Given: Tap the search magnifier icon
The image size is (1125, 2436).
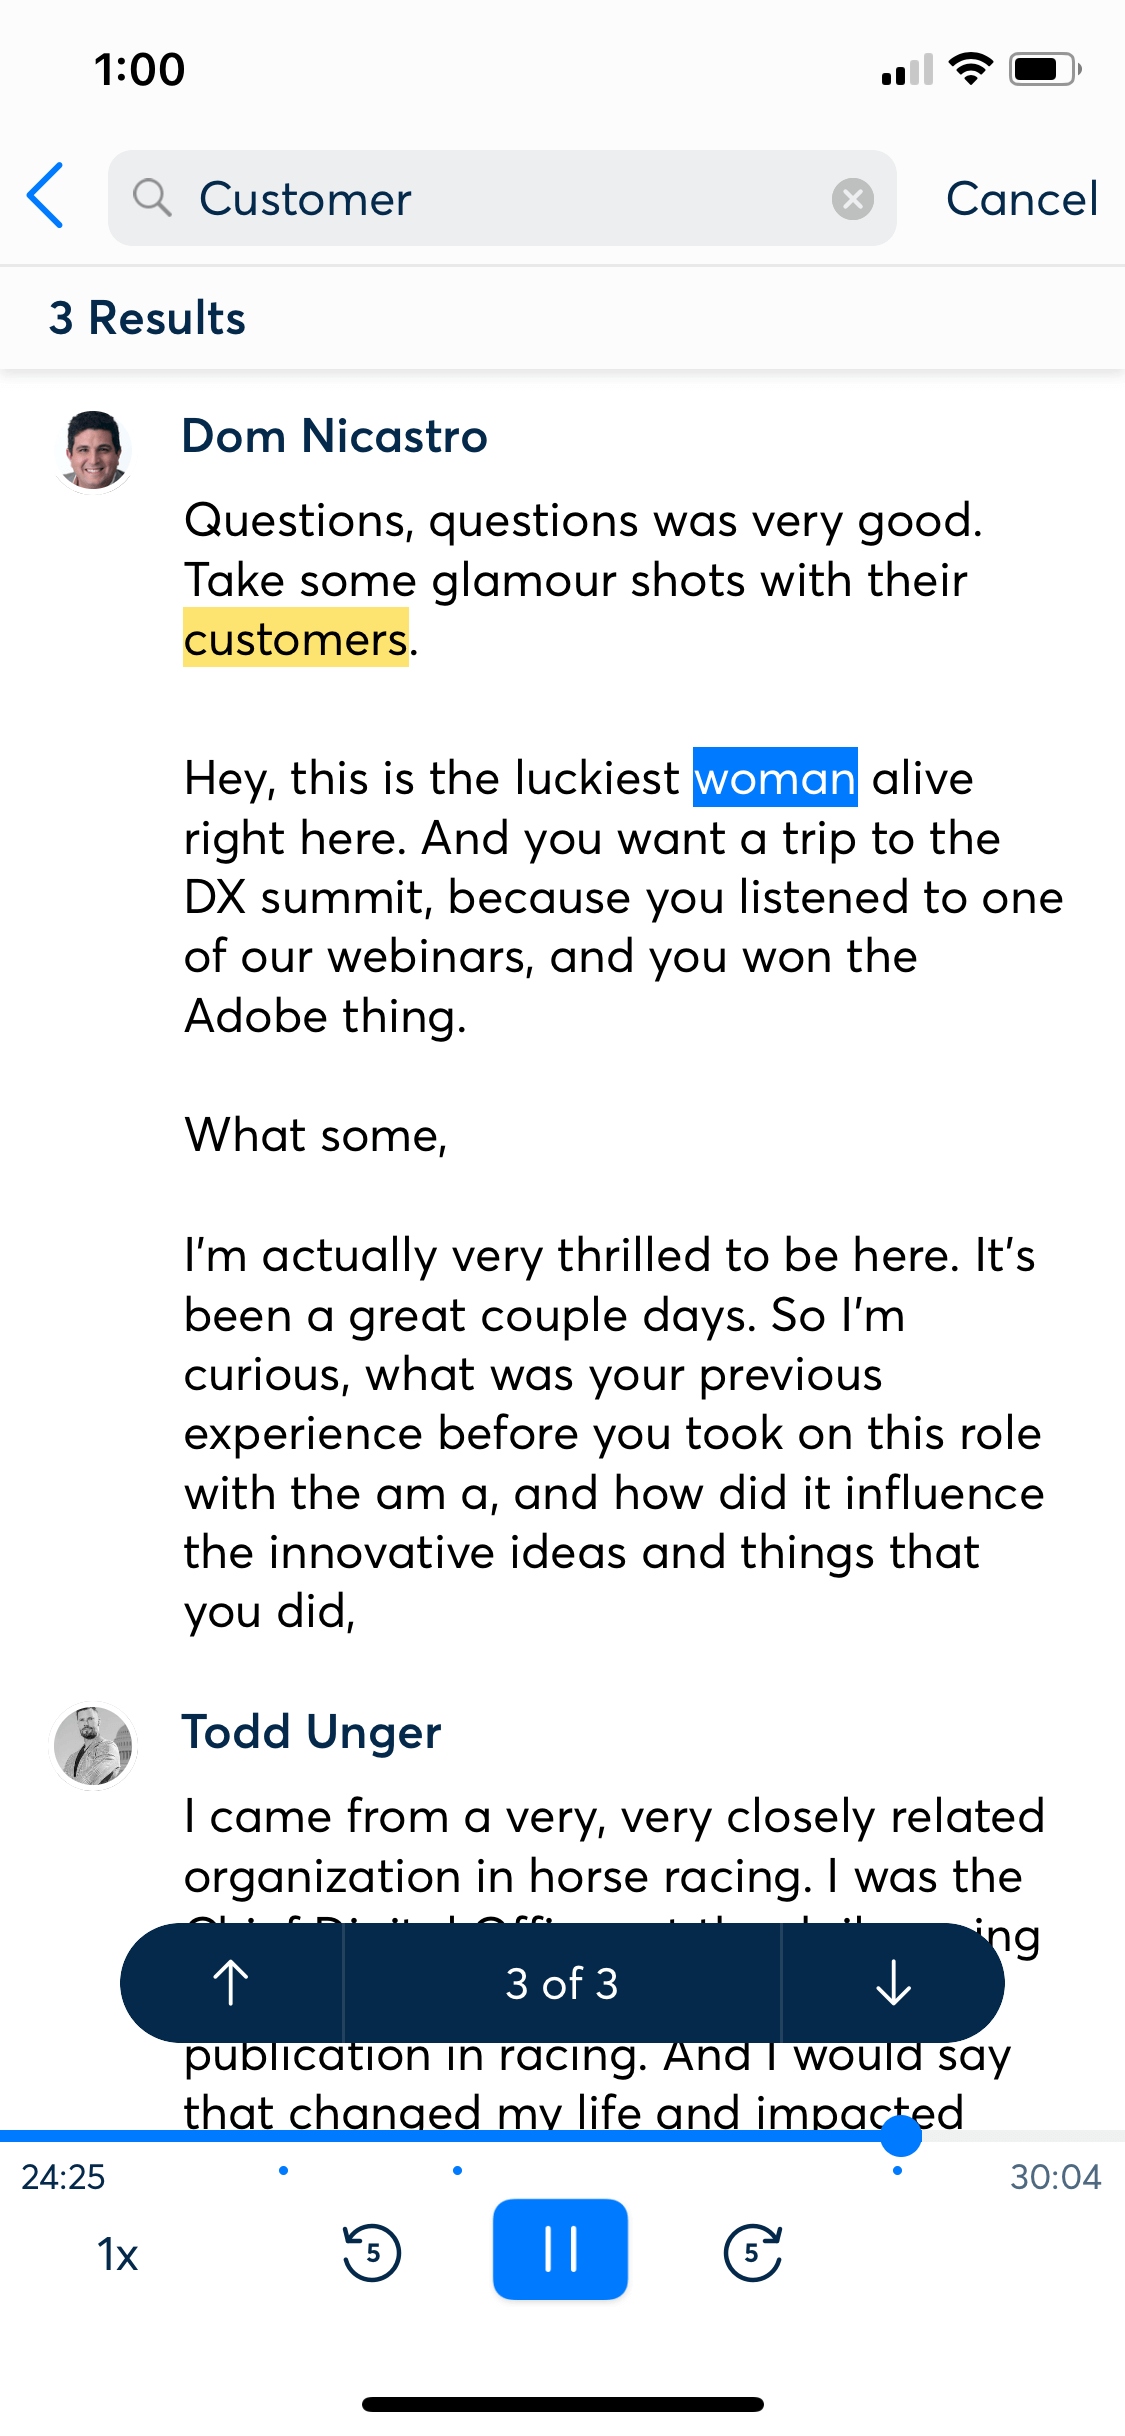Looking at the screenshot, I should [152, 198].
